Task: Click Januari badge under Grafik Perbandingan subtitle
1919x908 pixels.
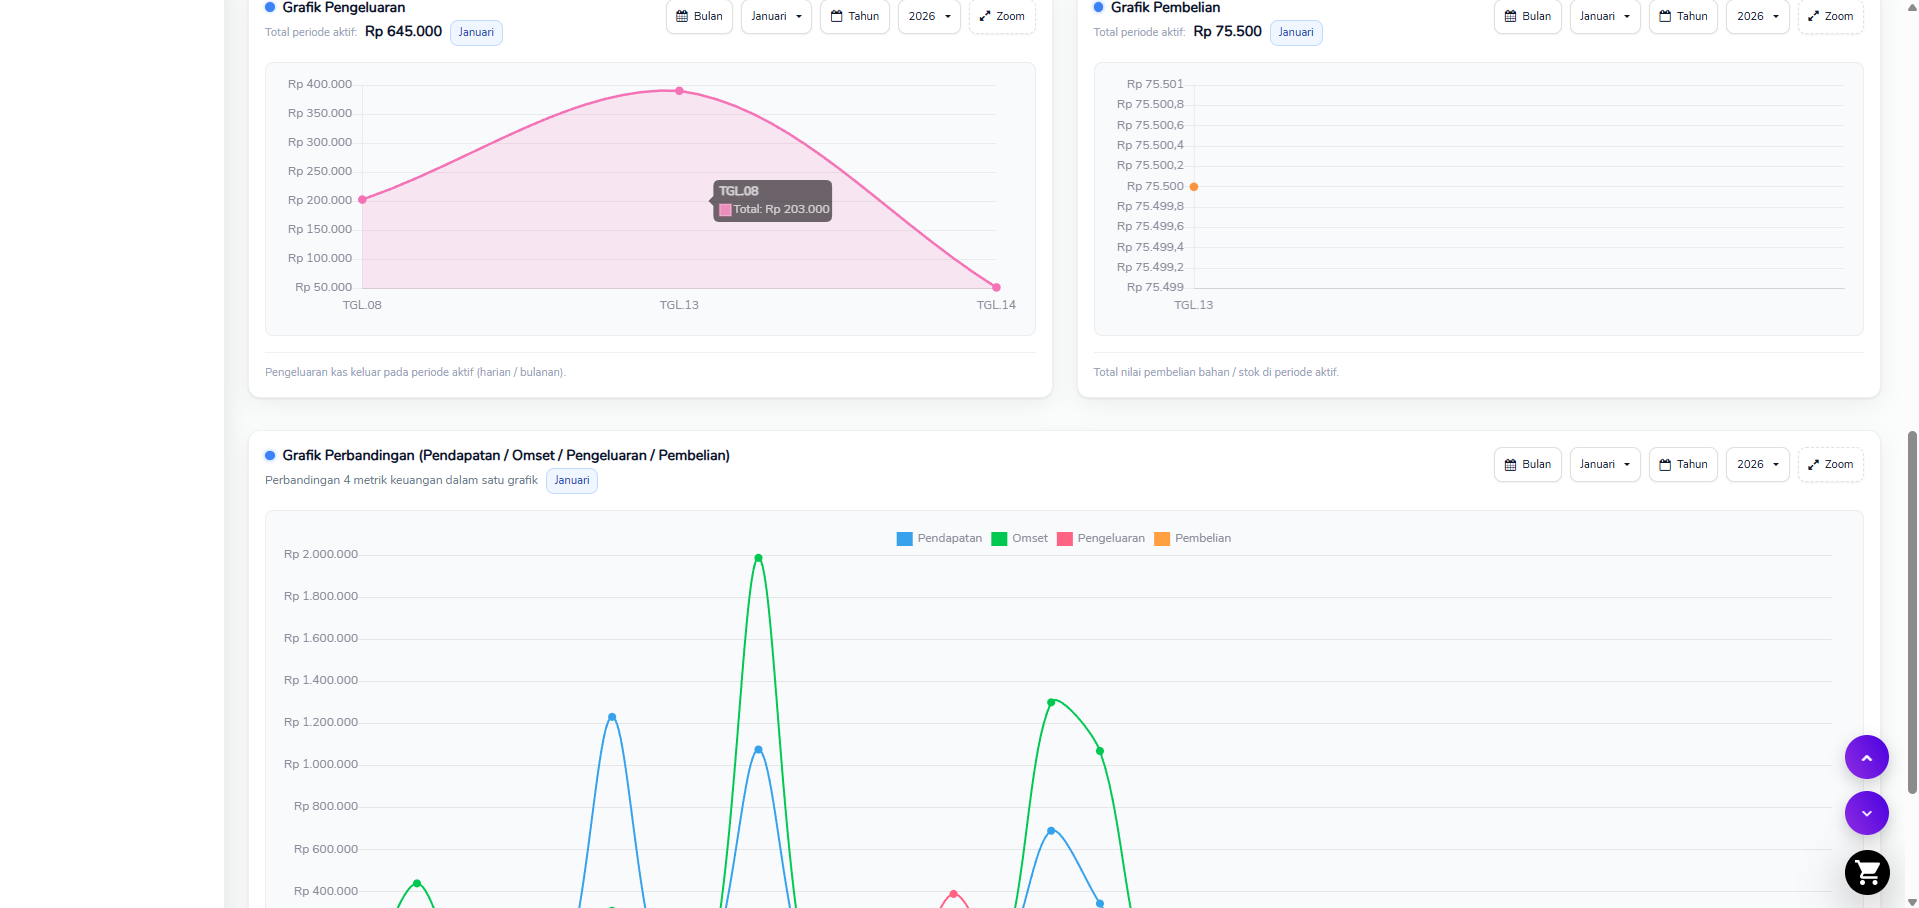Action: click(572, 480)
